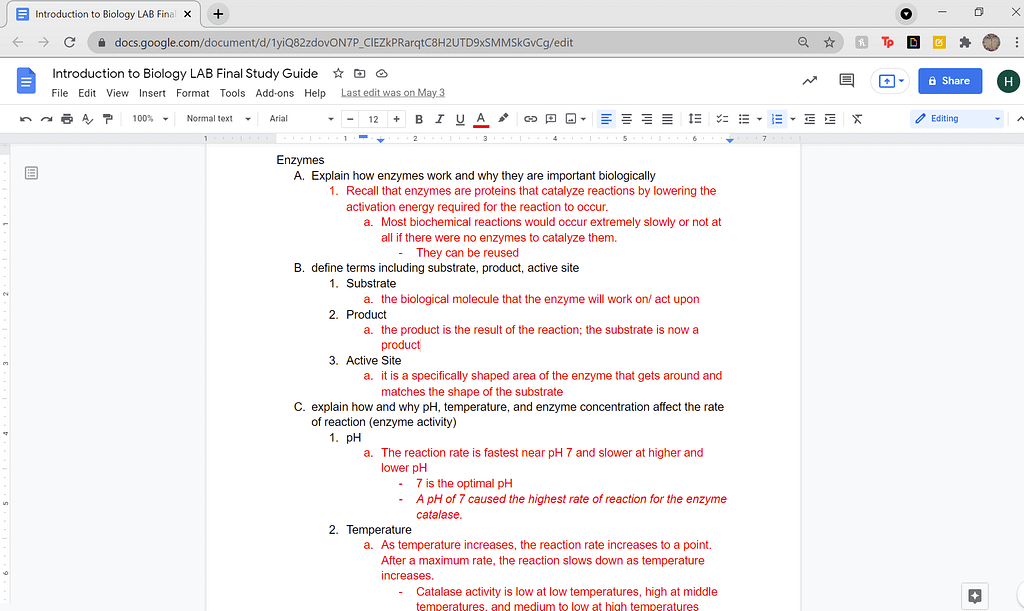This screenshot has width=1024, height=611.
Task: Open the Add-ons menu
Action: (x=274, y=93)
